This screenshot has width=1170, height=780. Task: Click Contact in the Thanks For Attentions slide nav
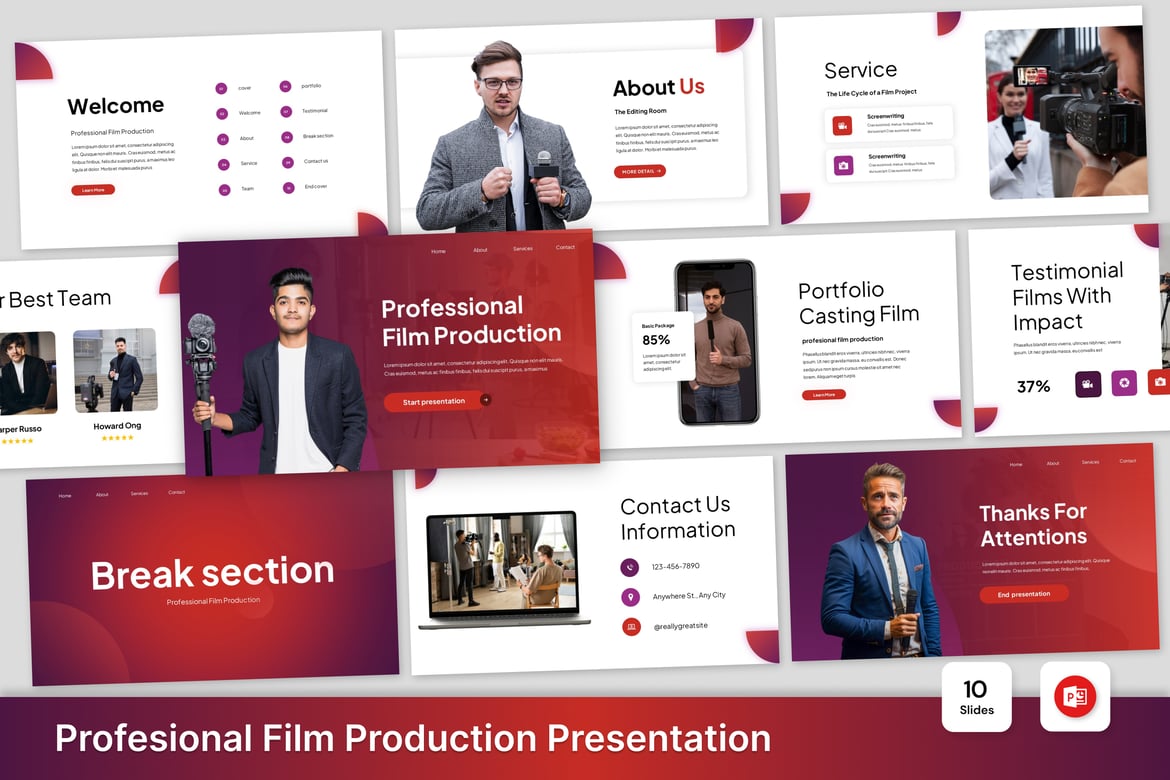tap(1127, 461)
